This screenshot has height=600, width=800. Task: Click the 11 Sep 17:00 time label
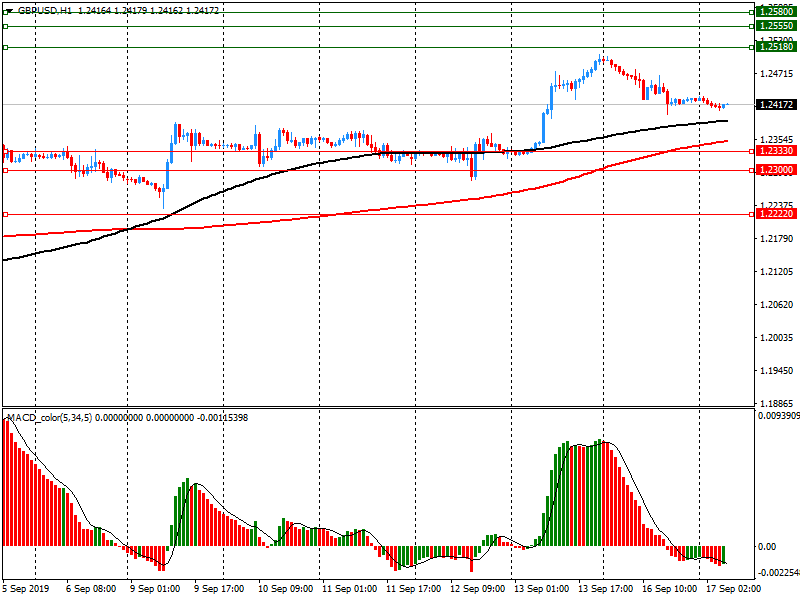point(414,589)
